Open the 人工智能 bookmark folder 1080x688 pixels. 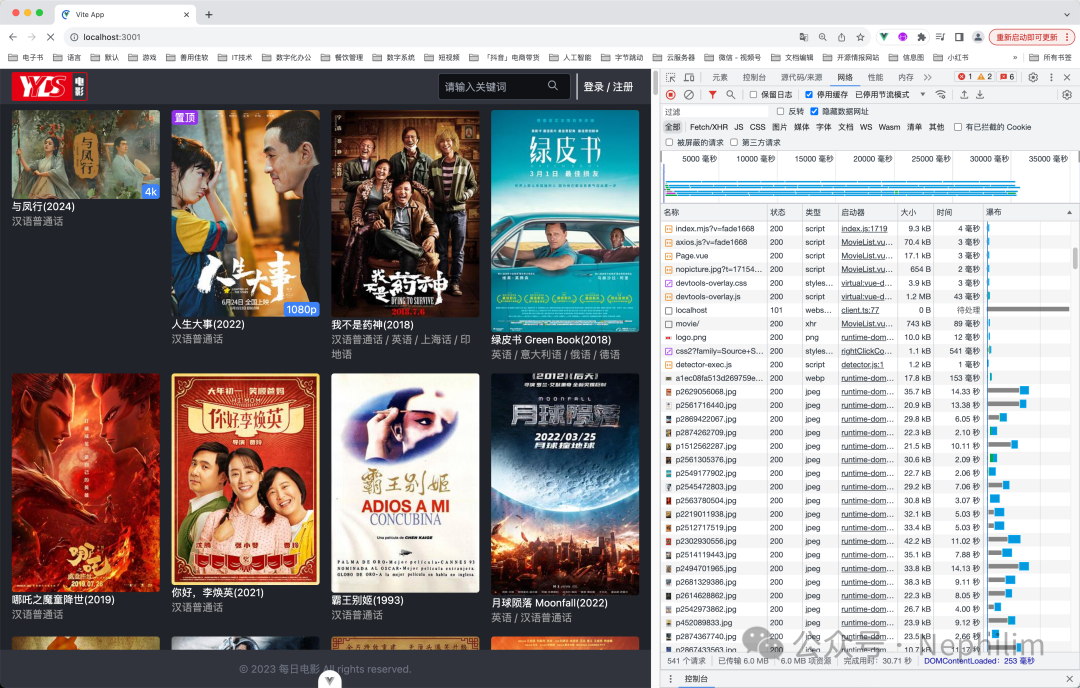point(570,57)
